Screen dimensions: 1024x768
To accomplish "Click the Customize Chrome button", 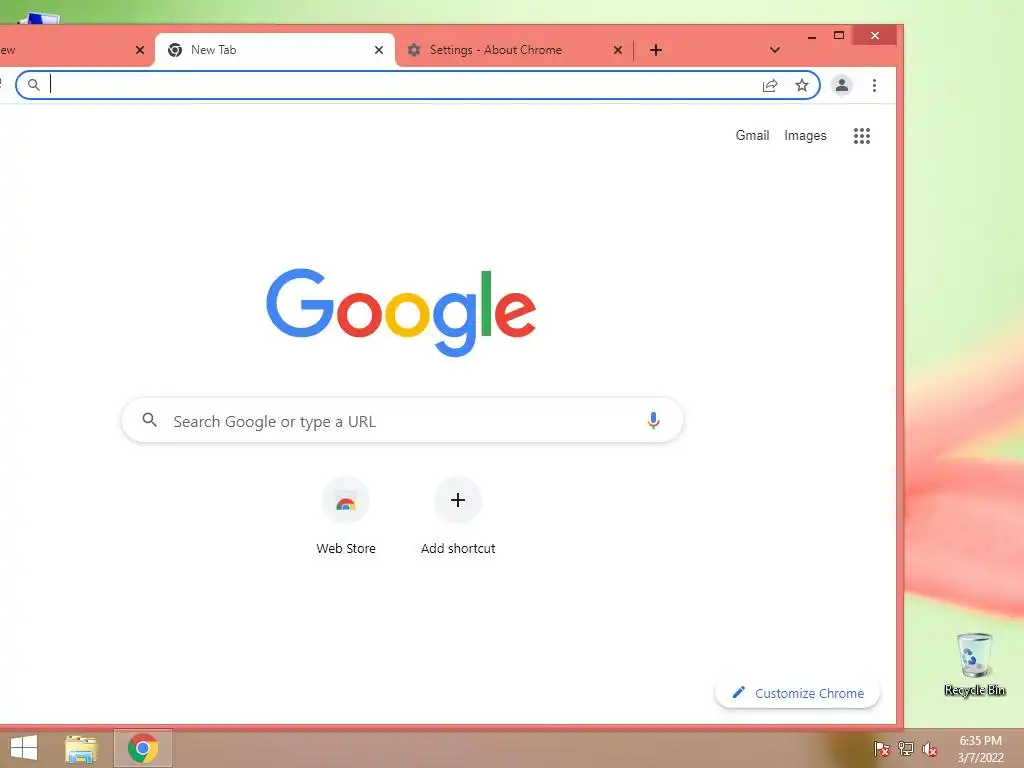I will click(x=797, y=693).
